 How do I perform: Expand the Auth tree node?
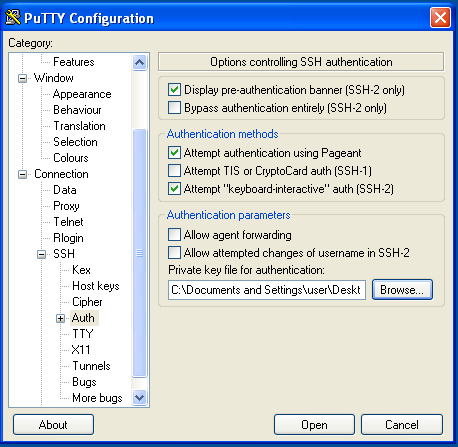[60, 318]
